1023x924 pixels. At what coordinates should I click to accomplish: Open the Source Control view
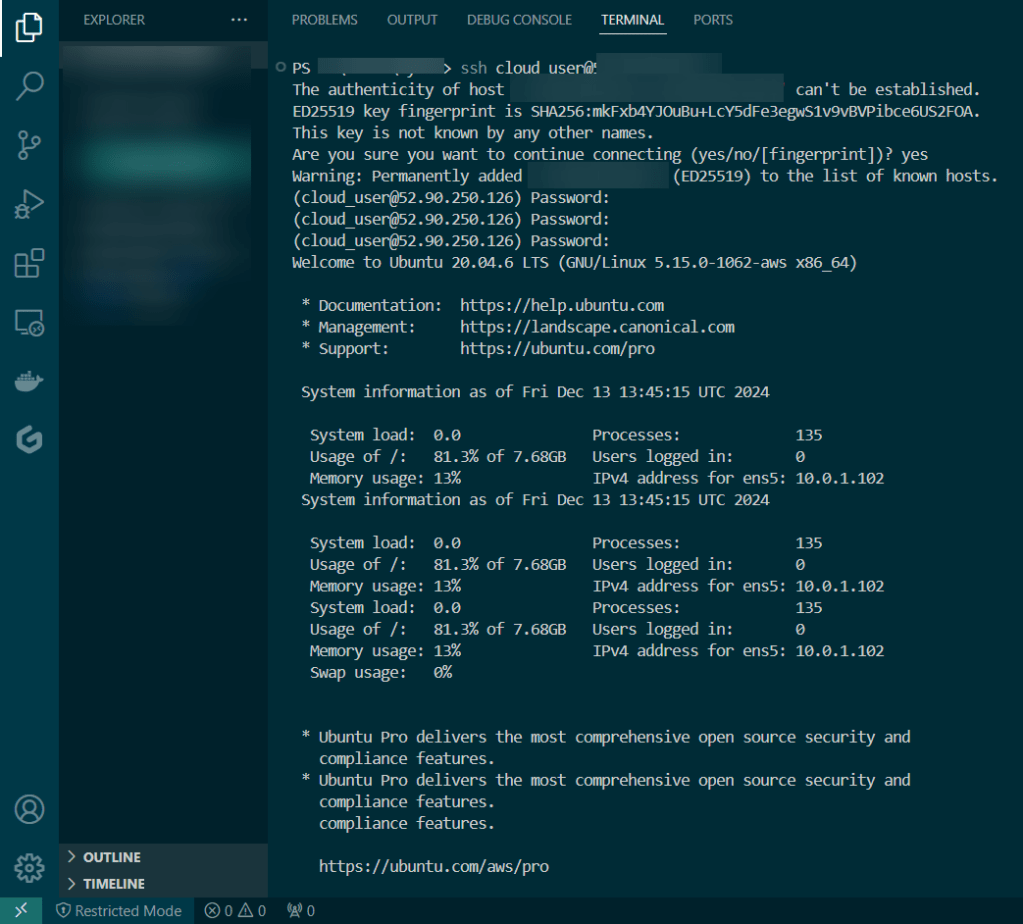pos(29,146)
